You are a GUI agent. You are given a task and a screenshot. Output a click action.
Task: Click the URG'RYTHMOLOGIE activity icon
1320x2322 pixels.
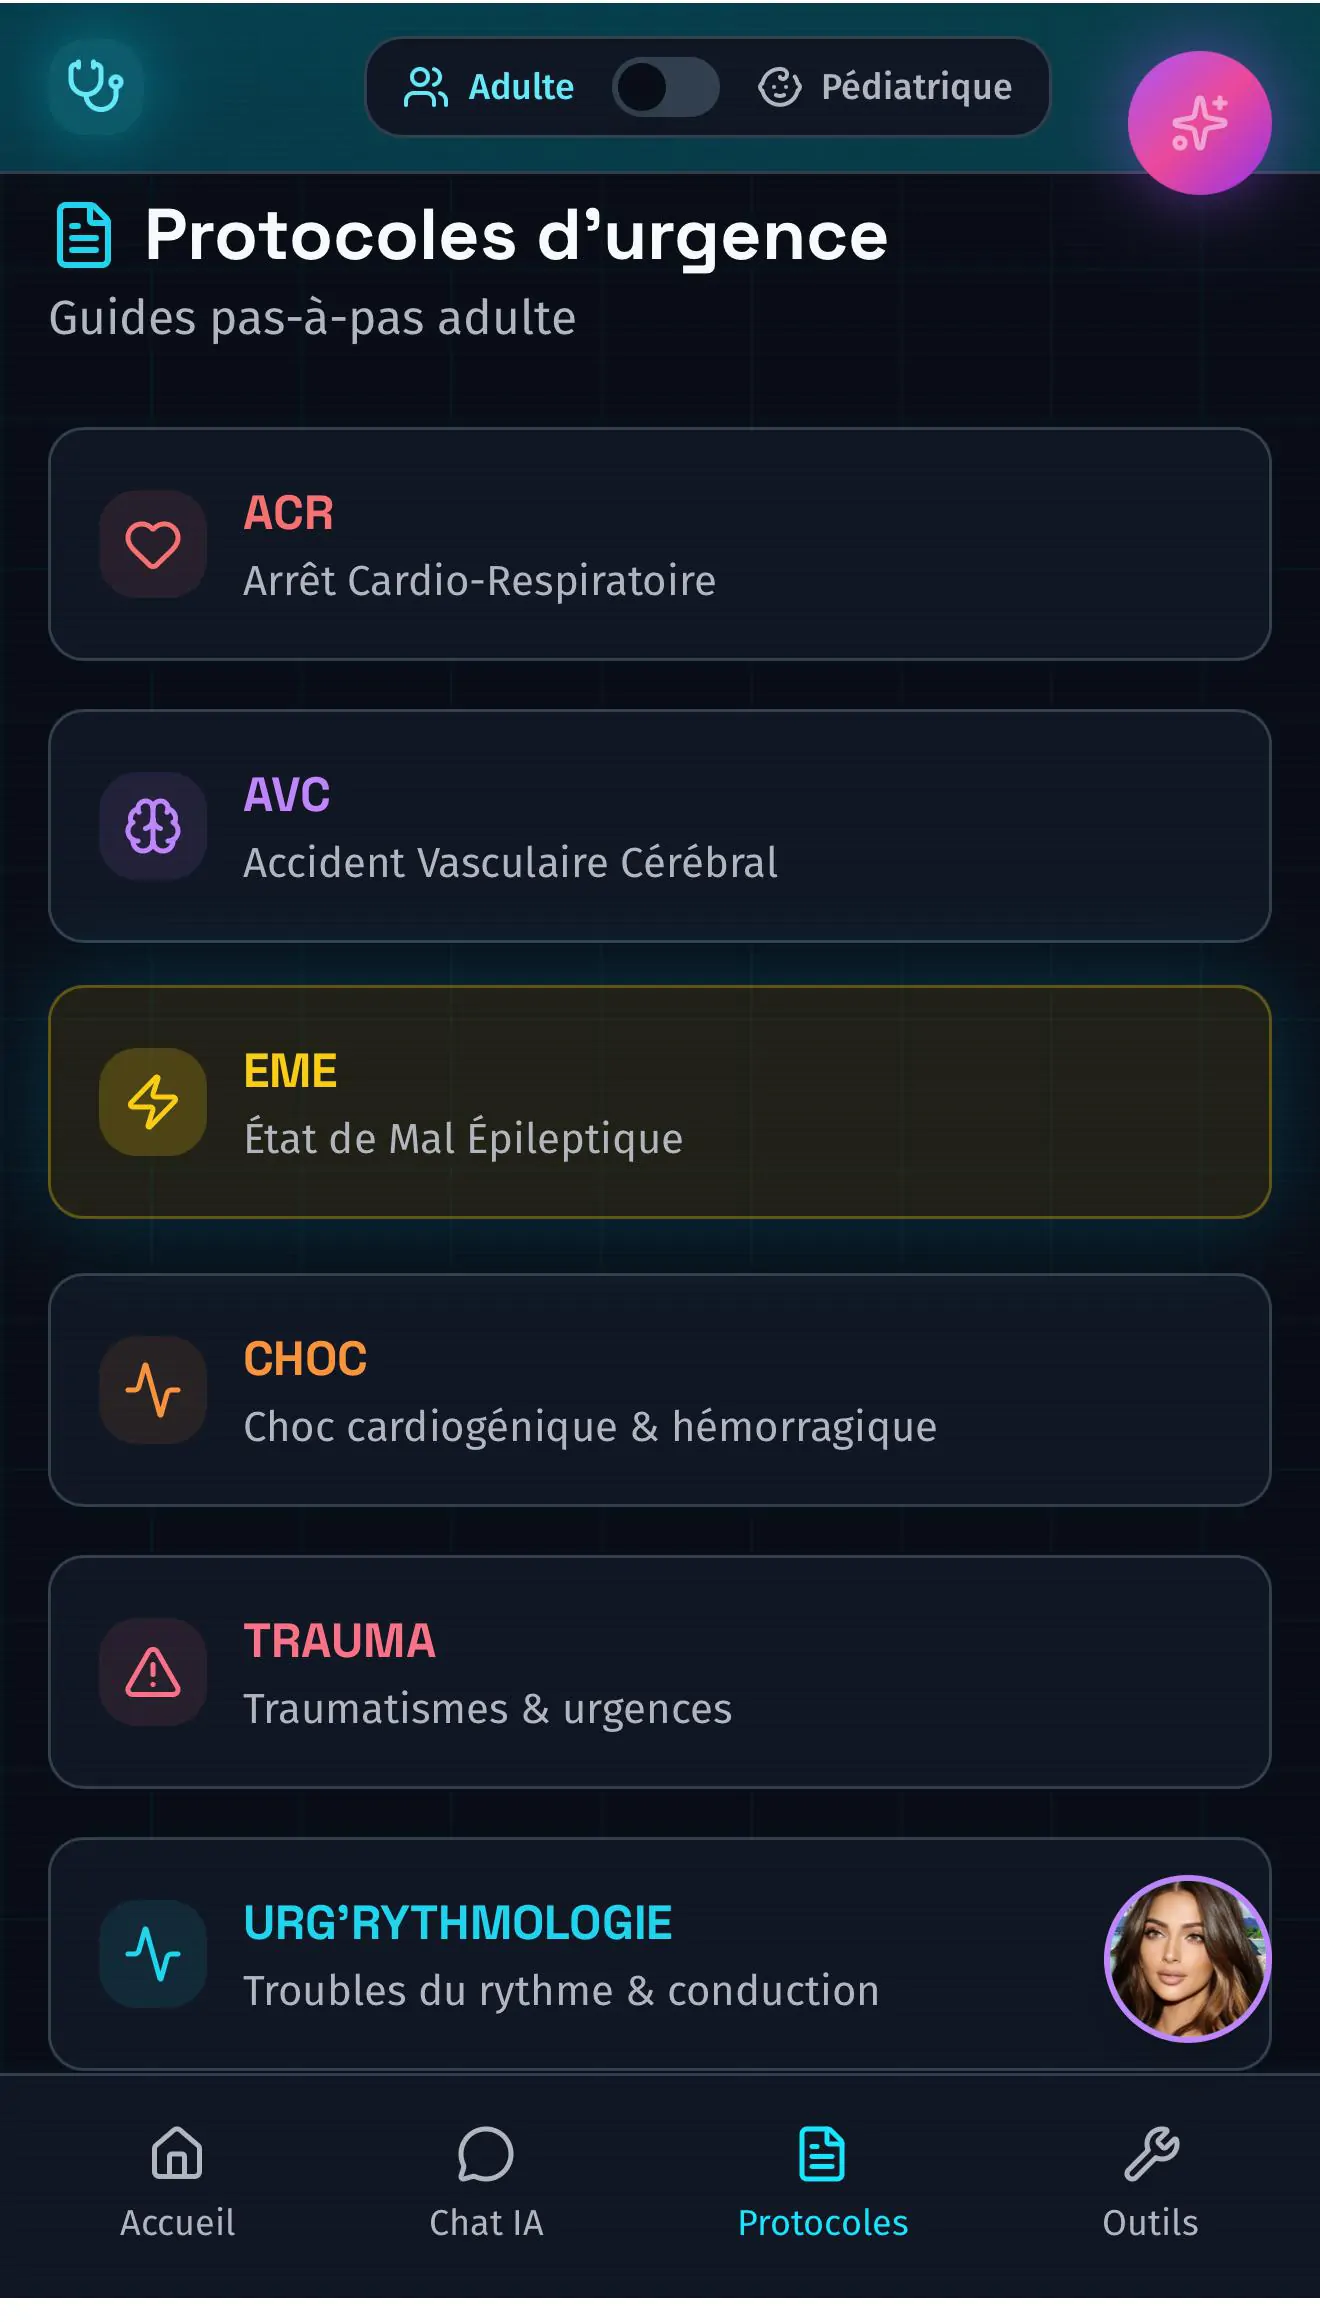tap(153, 1954)
